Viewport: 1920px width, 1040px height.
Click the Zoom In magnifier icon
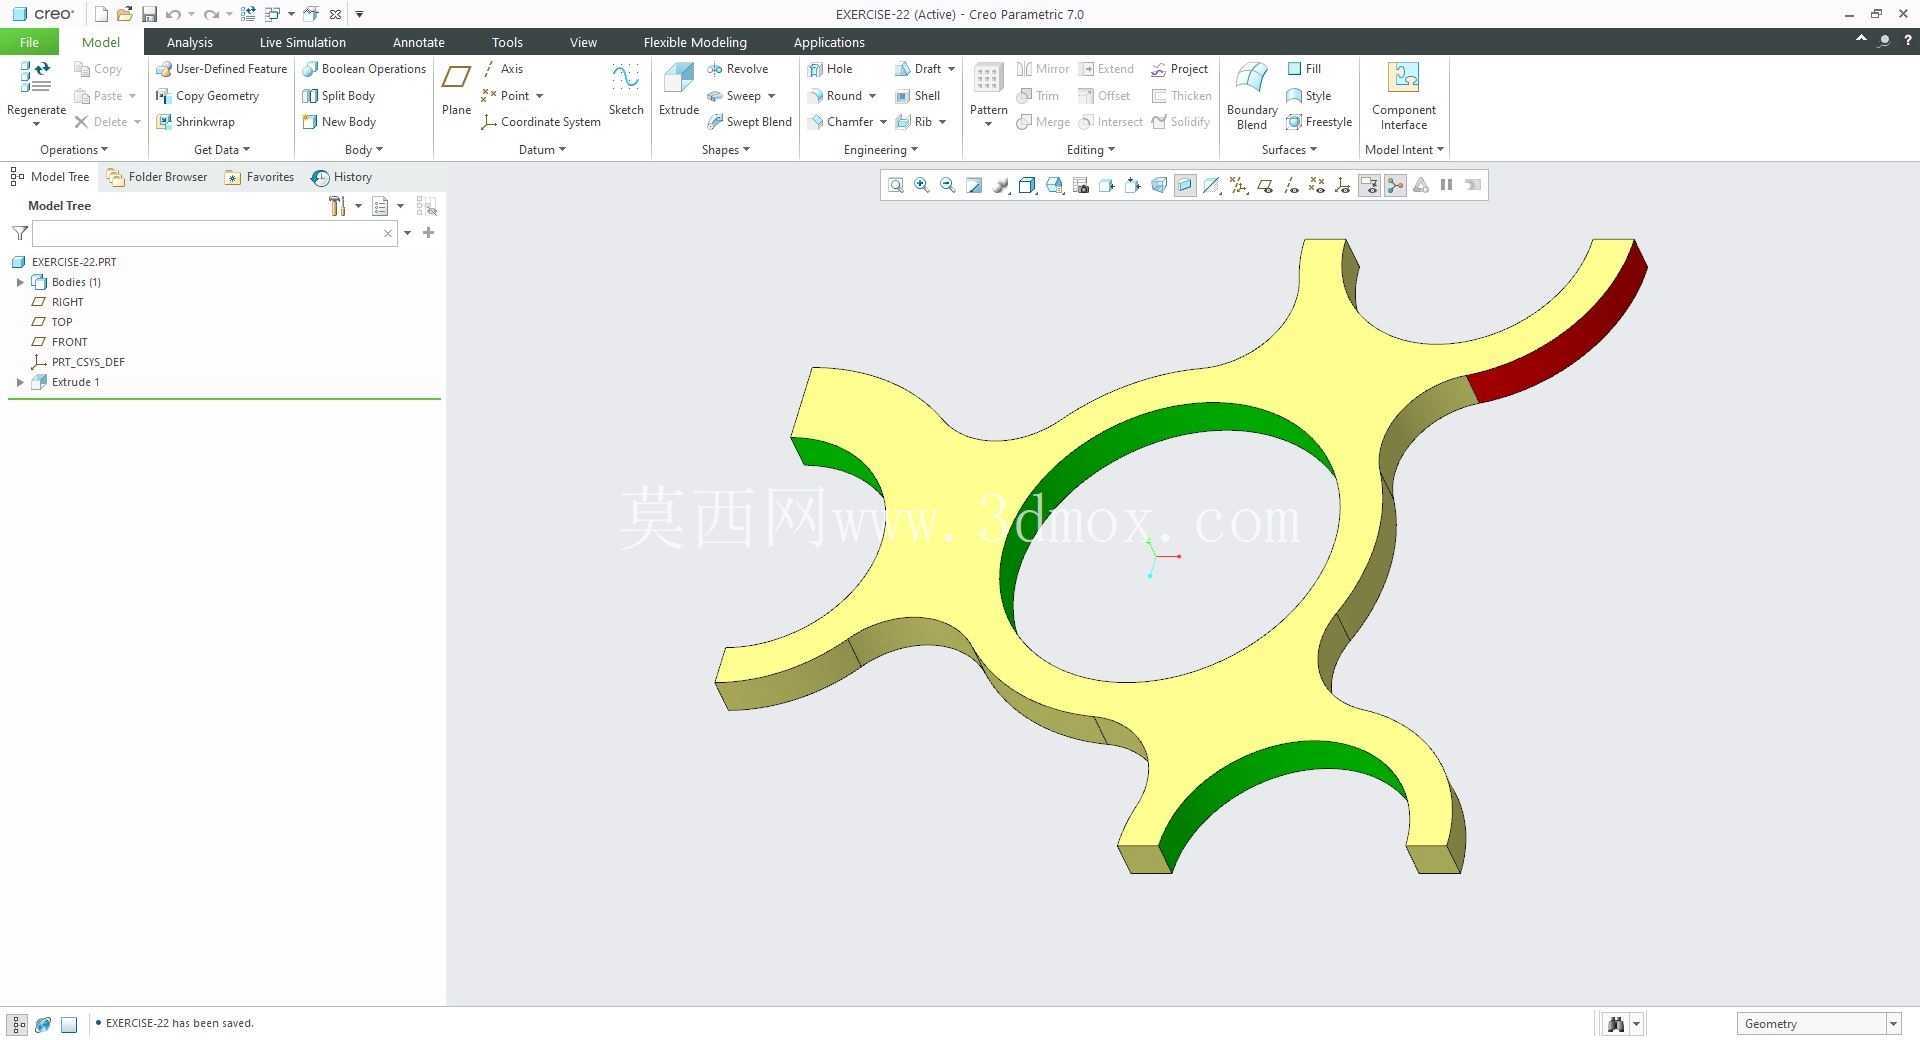pyautogui.click(x=921, y=185)
